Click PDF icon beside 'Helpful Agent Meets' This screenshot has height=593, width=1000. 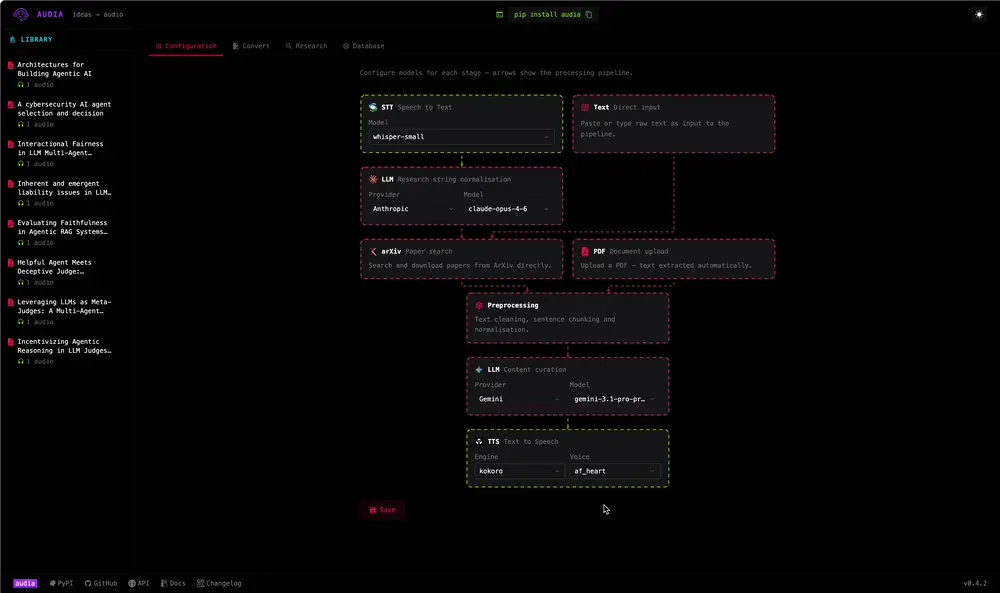(x=10, y=263)
